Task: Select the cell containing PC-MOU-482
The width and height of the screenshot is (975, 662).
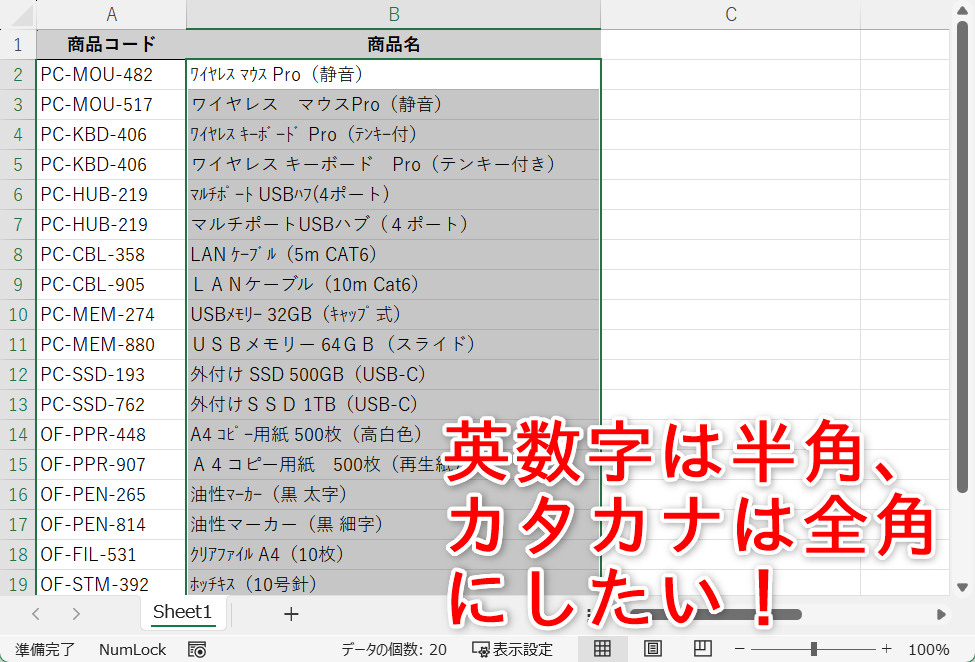Action: click(x=110, y=74)
